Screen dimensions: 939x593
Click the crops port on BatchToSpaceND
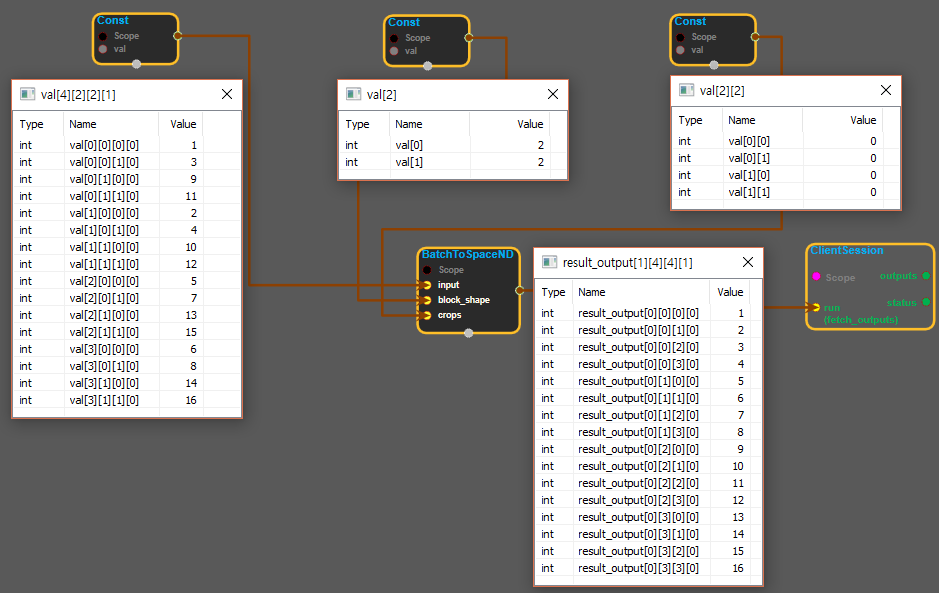(428, 315)
